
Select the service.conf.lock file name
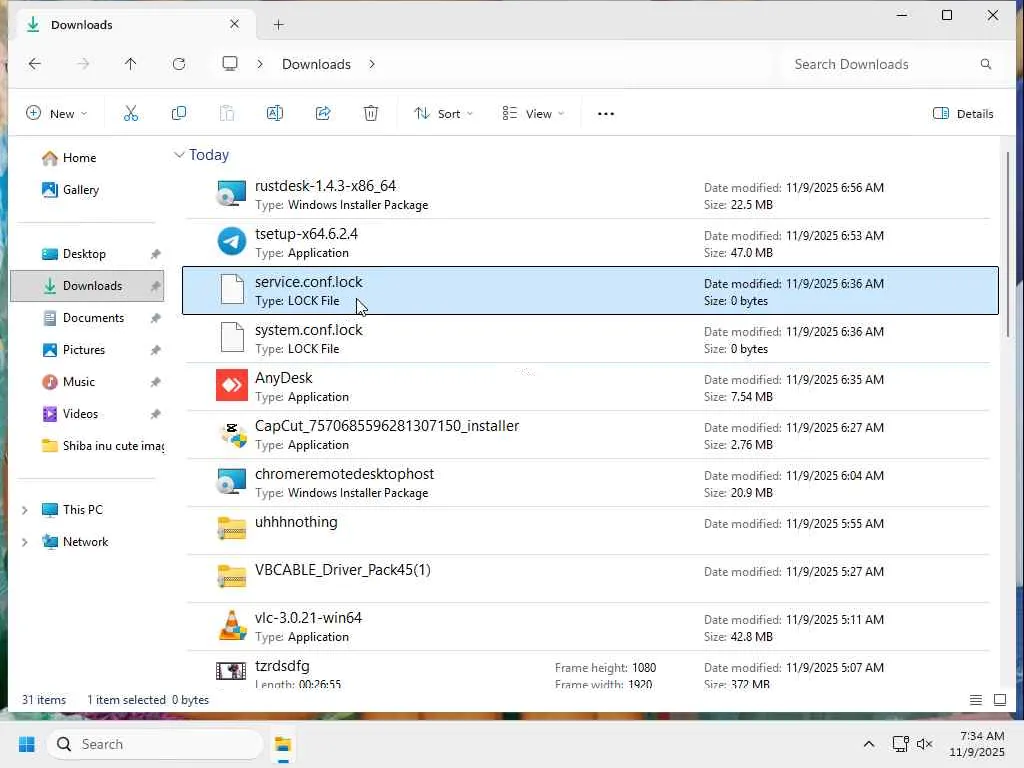(308, 282)
